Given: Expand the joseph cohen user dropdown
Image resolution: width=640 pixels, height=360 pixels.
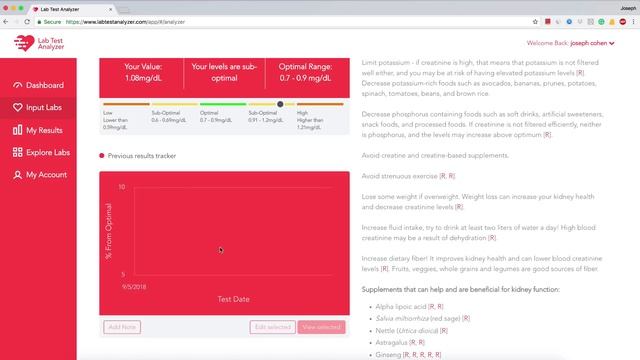Looking at the screenshot, I should [592, 43].
